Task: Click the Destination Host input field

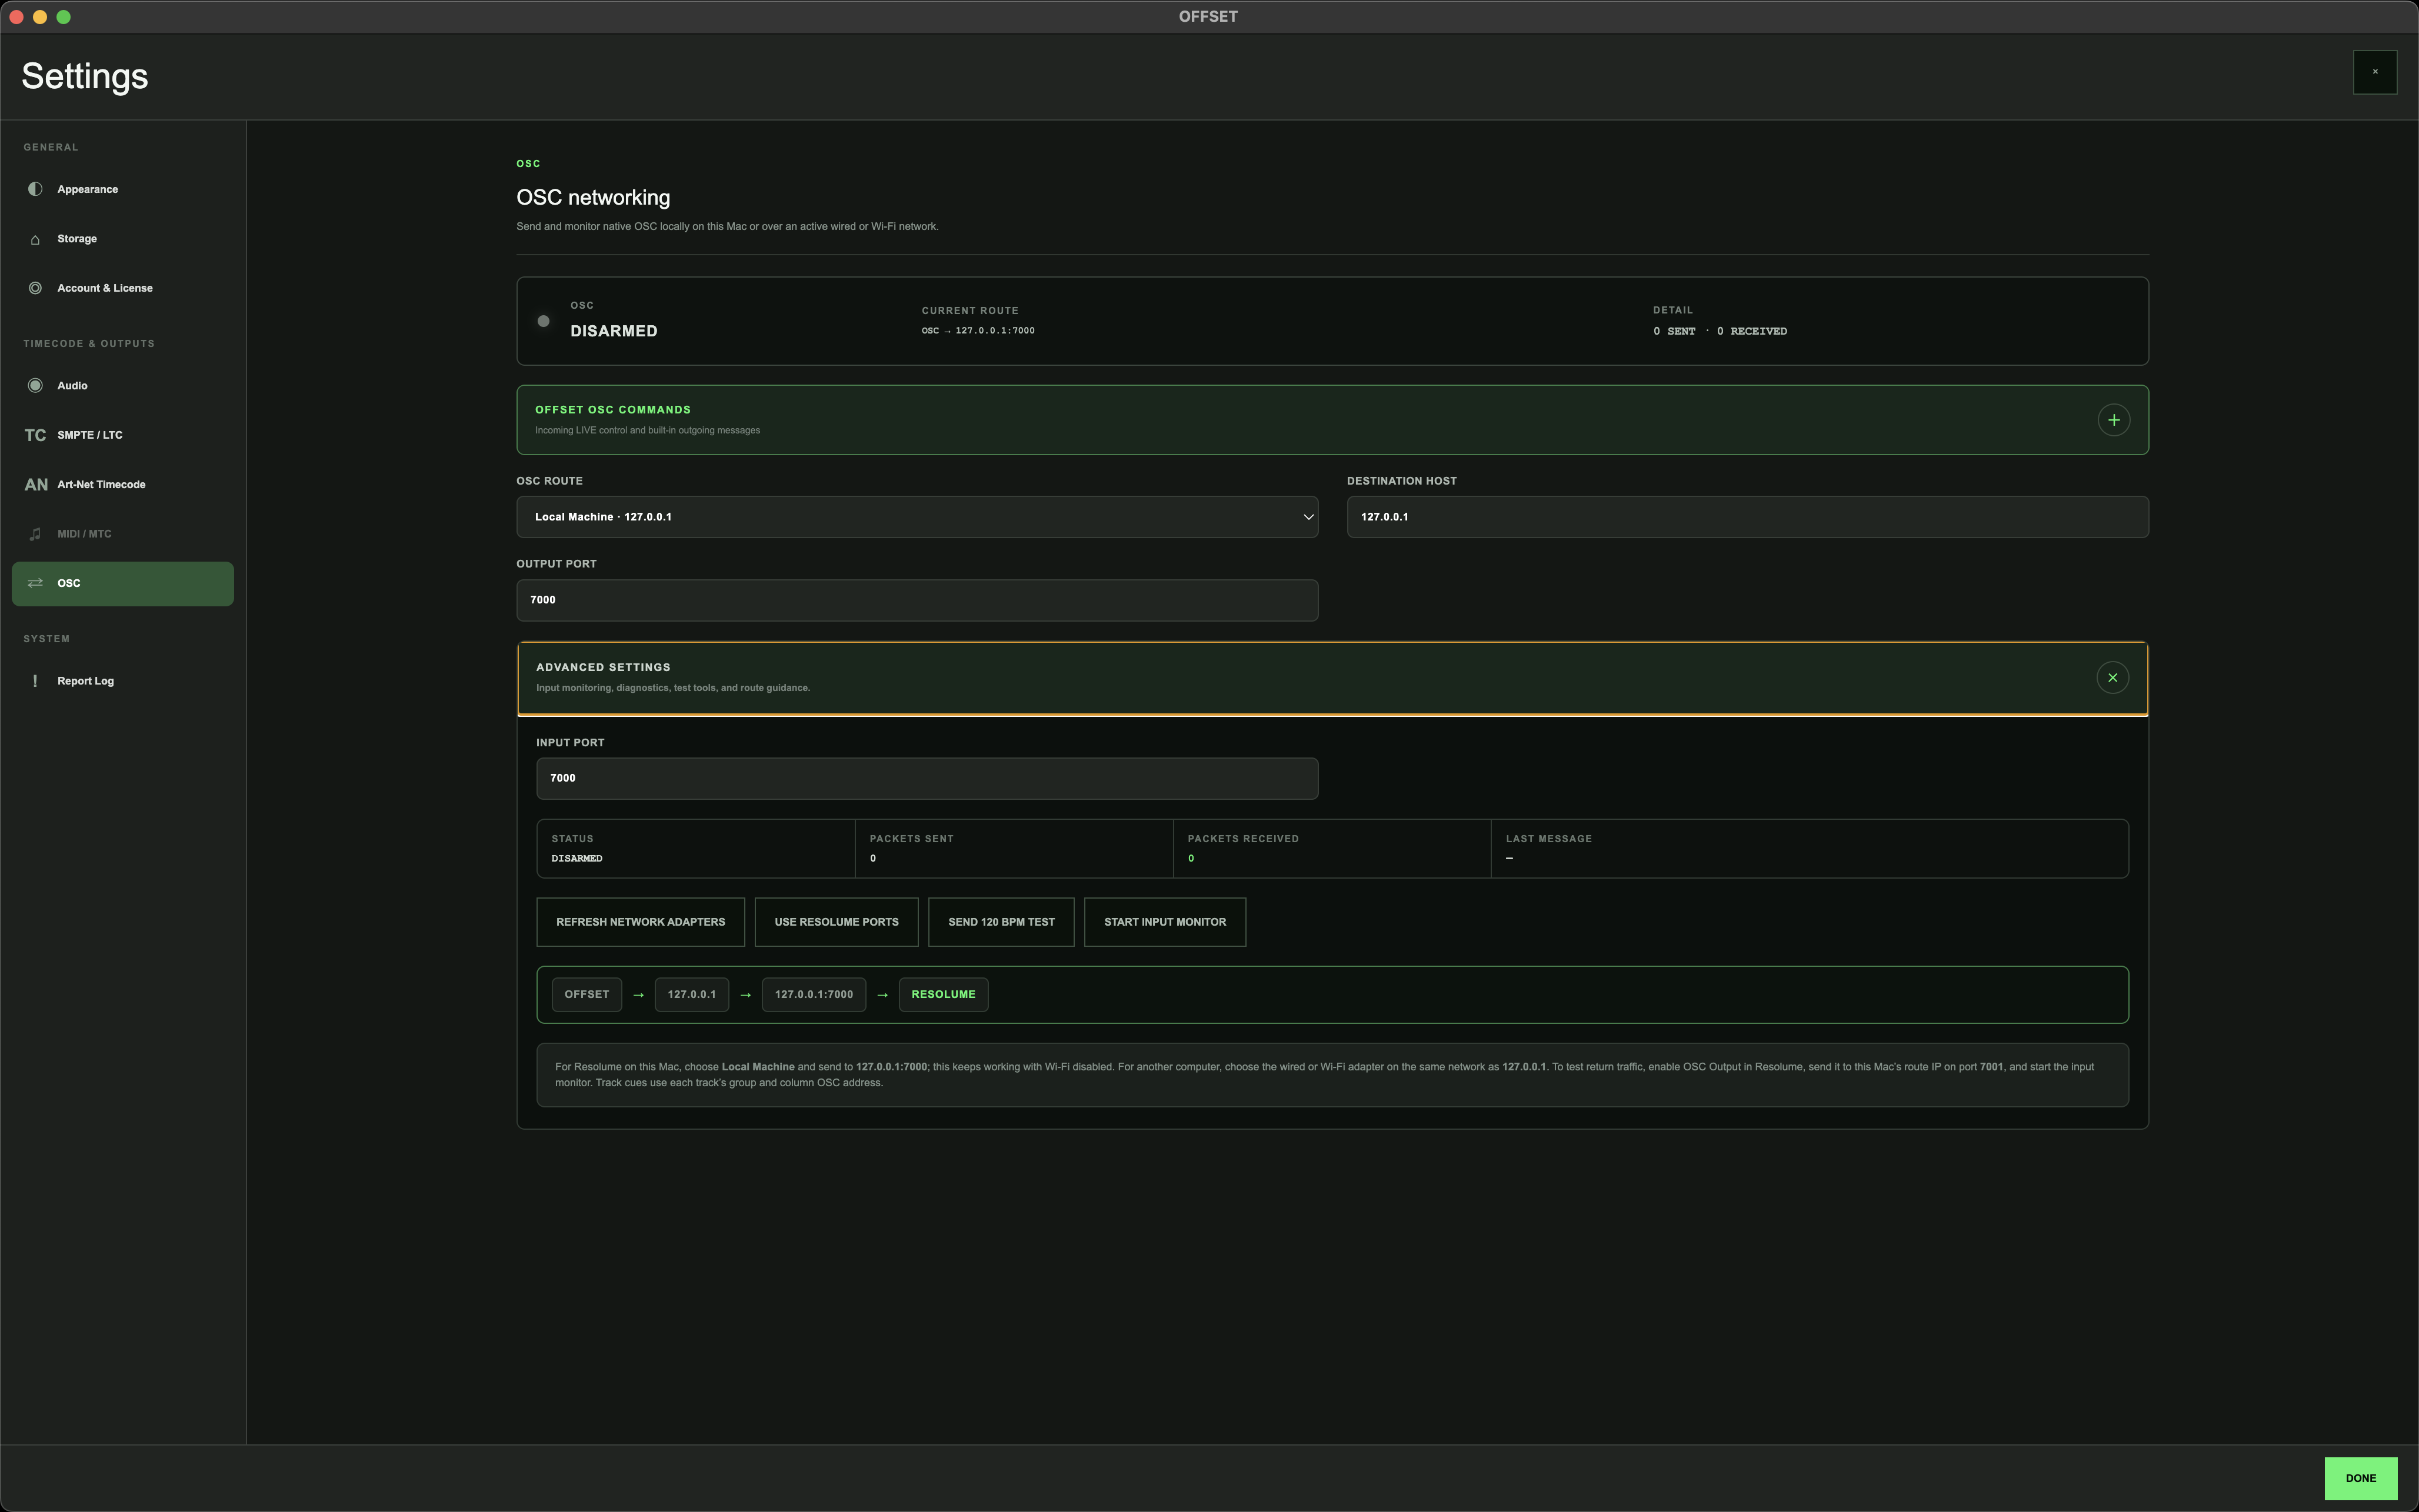Action: [x=1747, y=517]
